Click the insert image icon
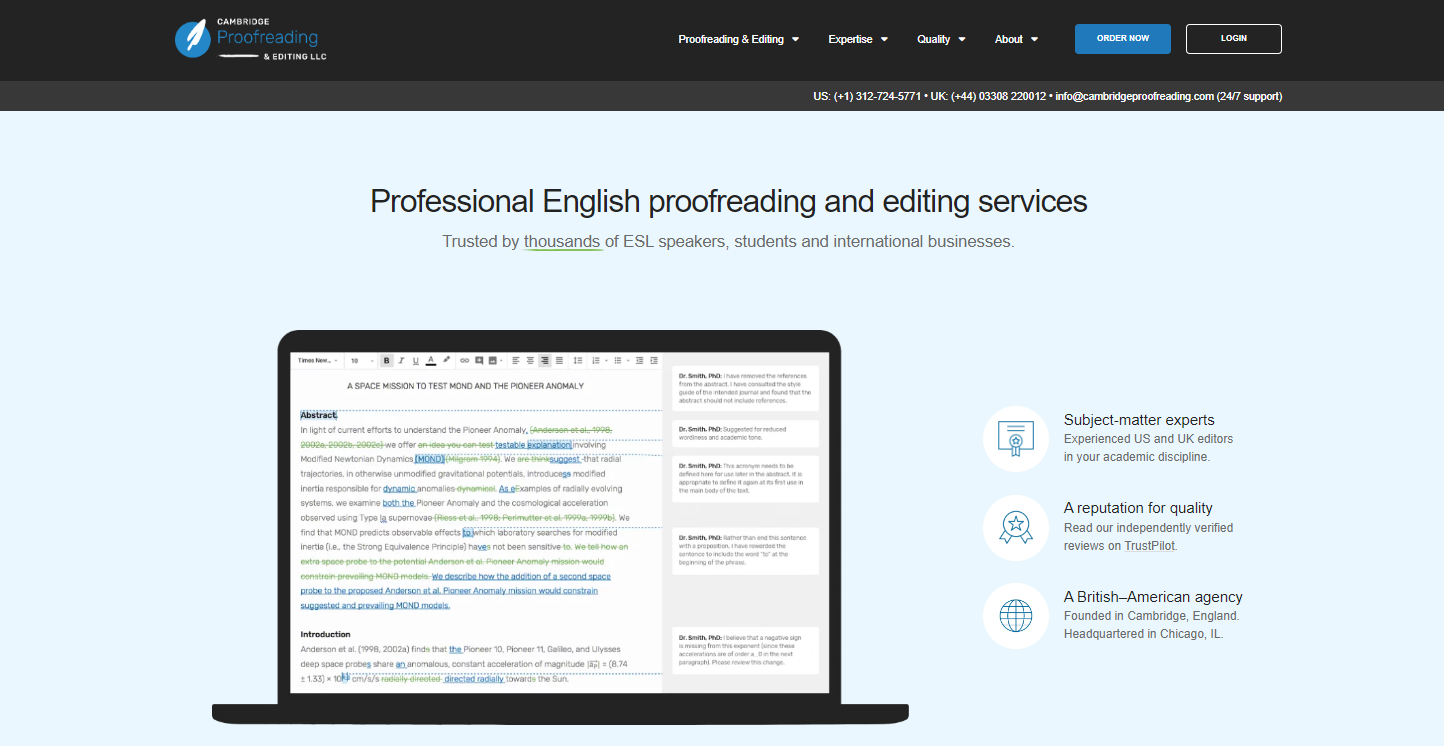This screenshot has width=1444, height=746. [x=494, y=360]
